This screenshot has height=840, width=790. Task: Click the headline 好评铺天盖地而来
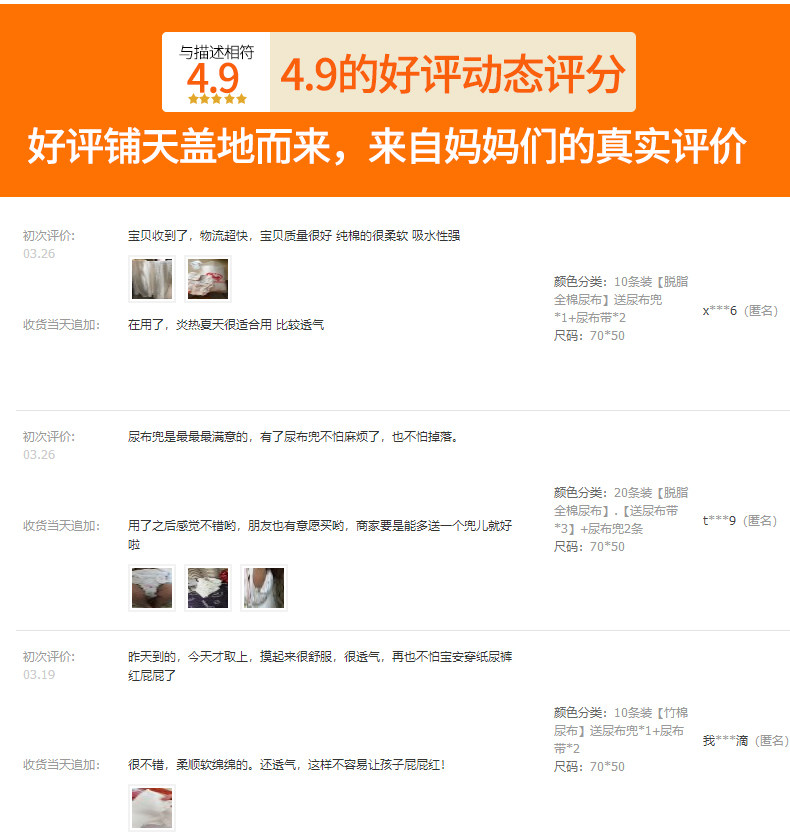tap(178, 146)
